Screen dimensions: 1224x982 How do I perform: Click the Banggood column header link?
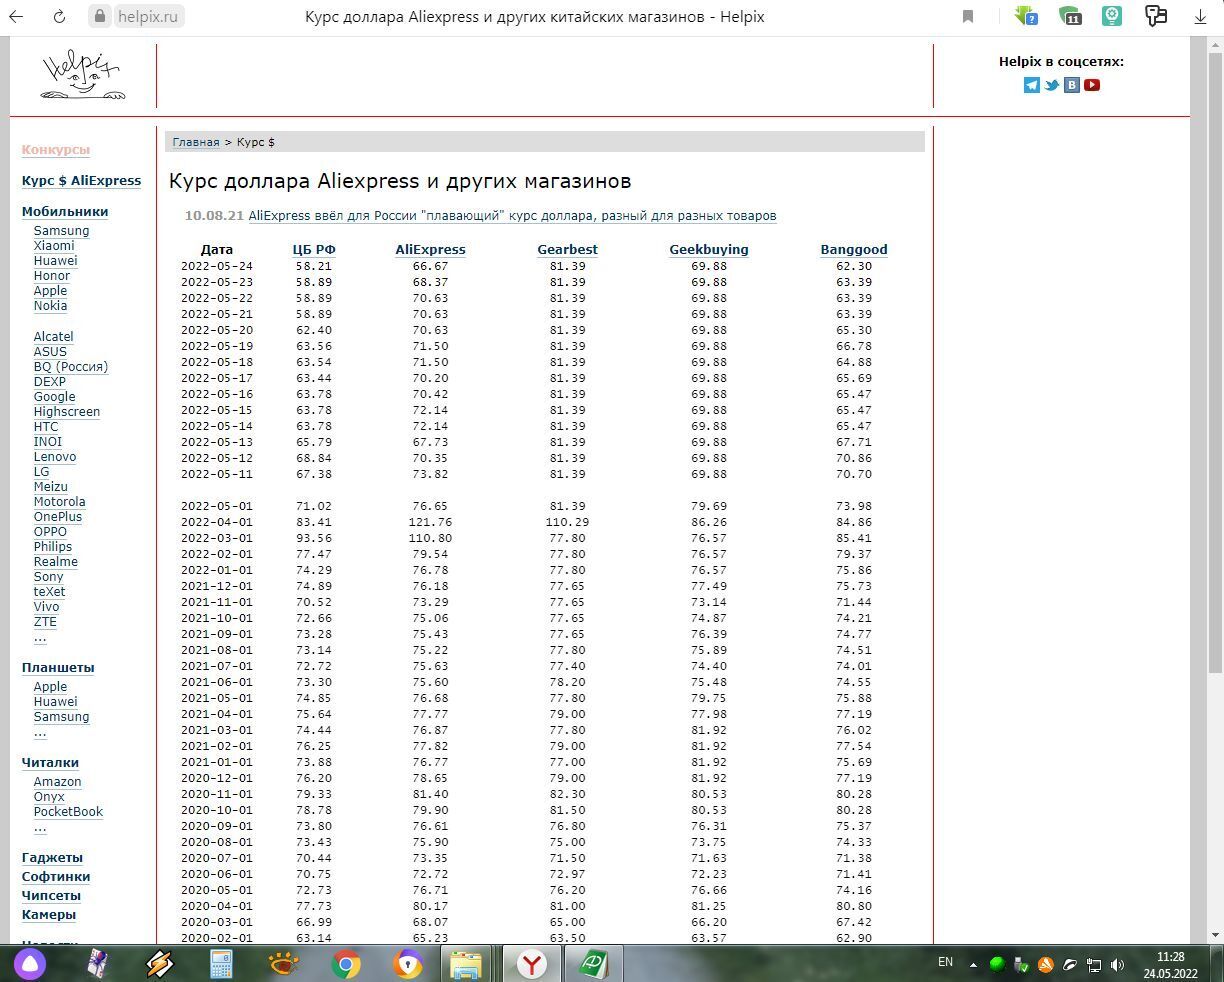(853, 249)
